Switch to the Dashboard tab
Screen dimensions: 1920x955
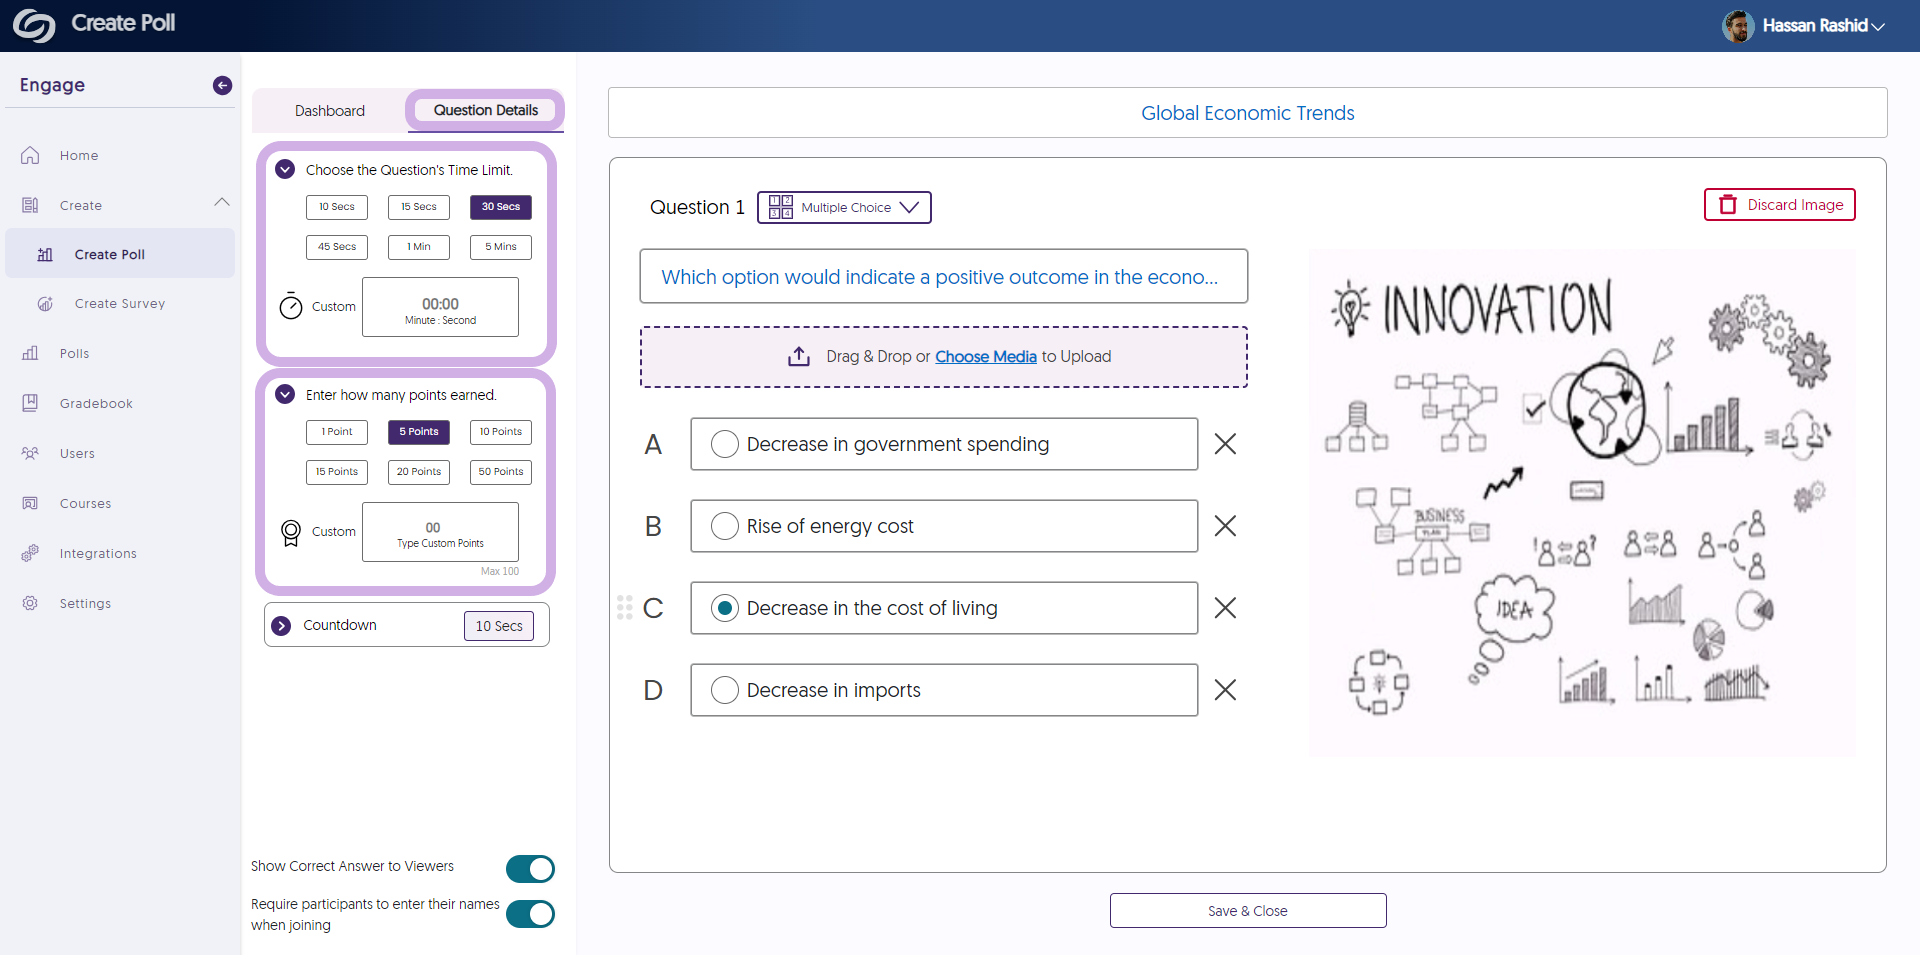[329, 111]
